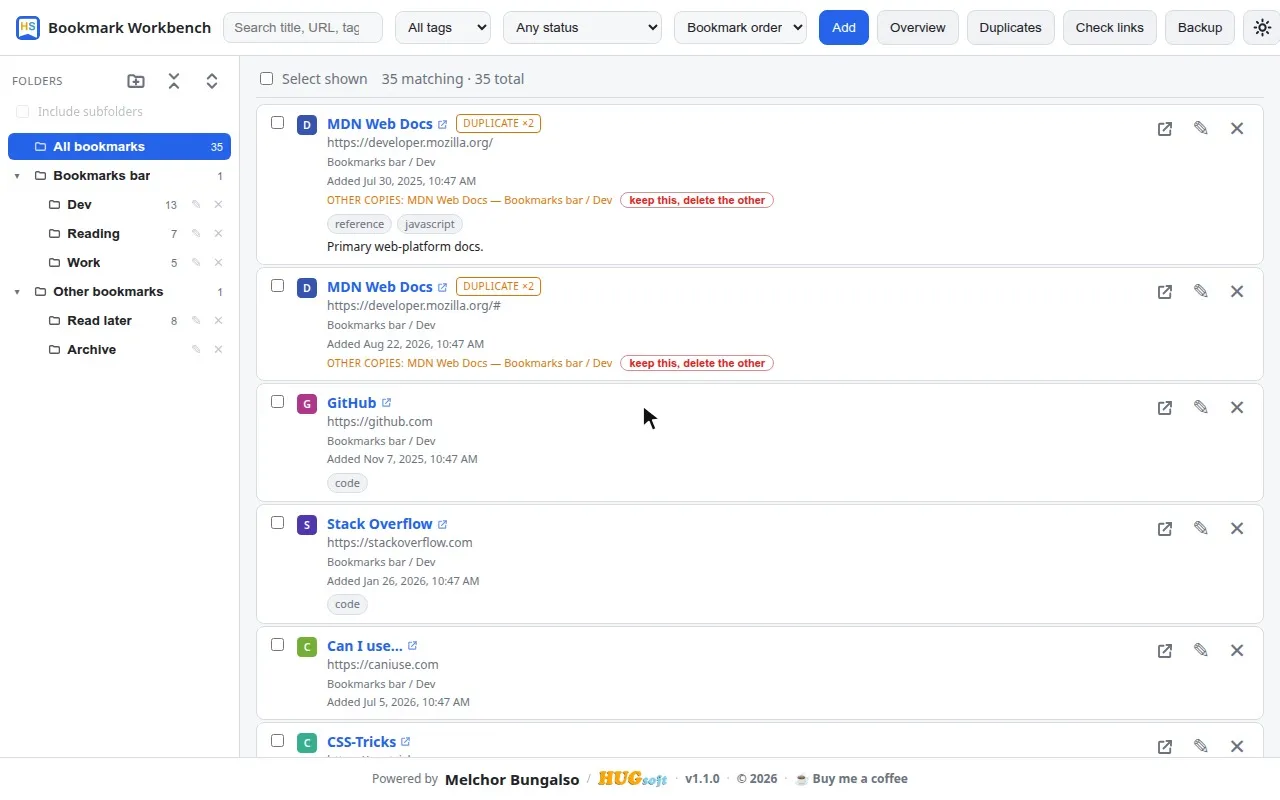1280x800 pixels.
Task: Edit the GitHub bookmark
Action: [x=1201, y=407]
